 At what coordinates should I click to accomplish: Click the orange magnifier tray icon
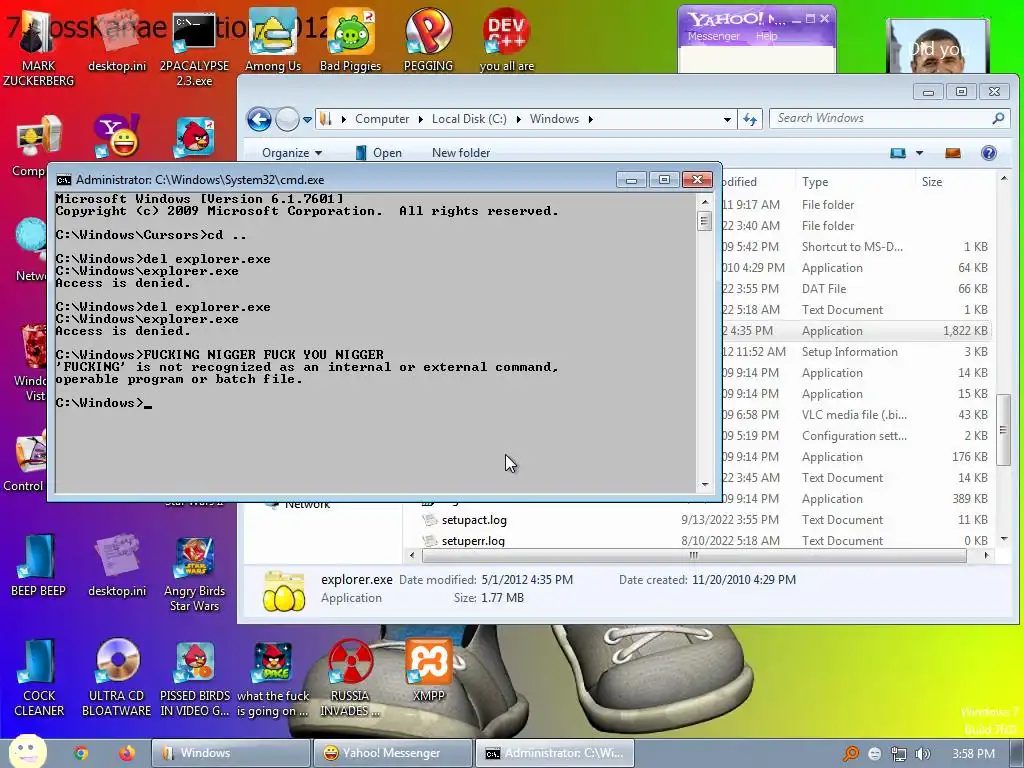[x=851, y=754]
